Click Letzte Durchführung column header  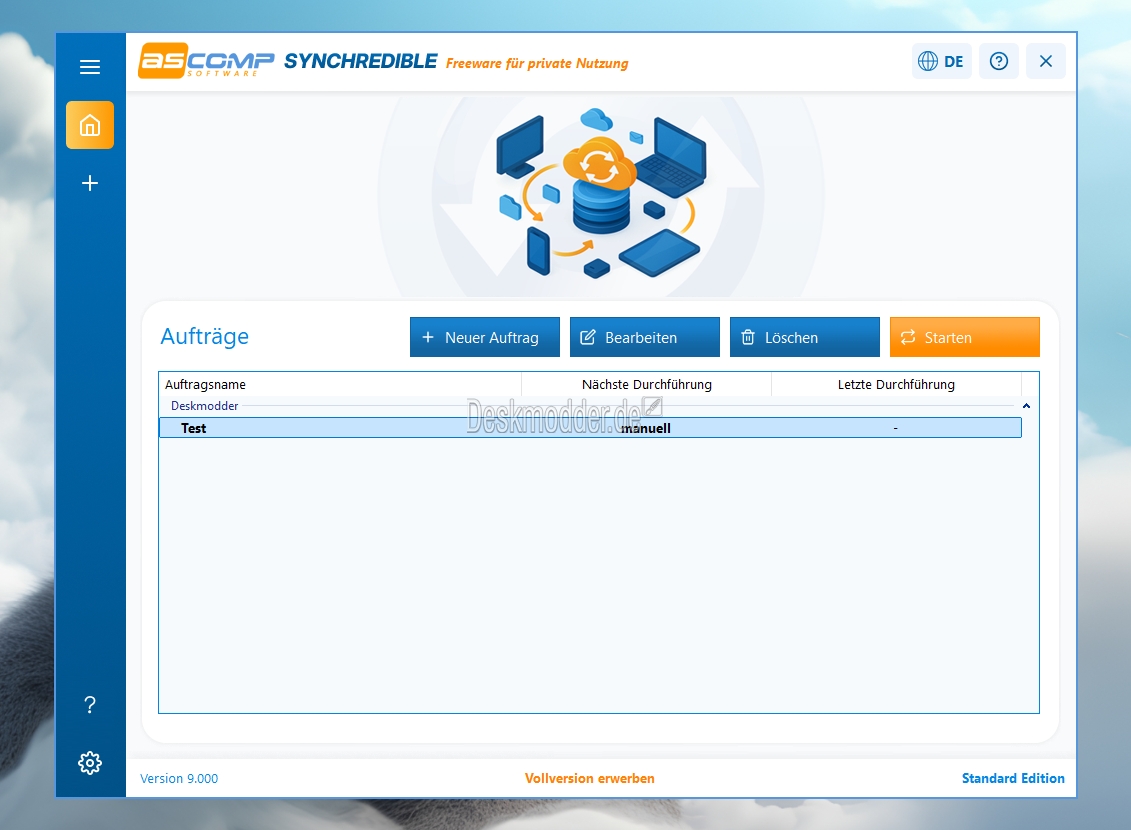click(x=896, y=384)
